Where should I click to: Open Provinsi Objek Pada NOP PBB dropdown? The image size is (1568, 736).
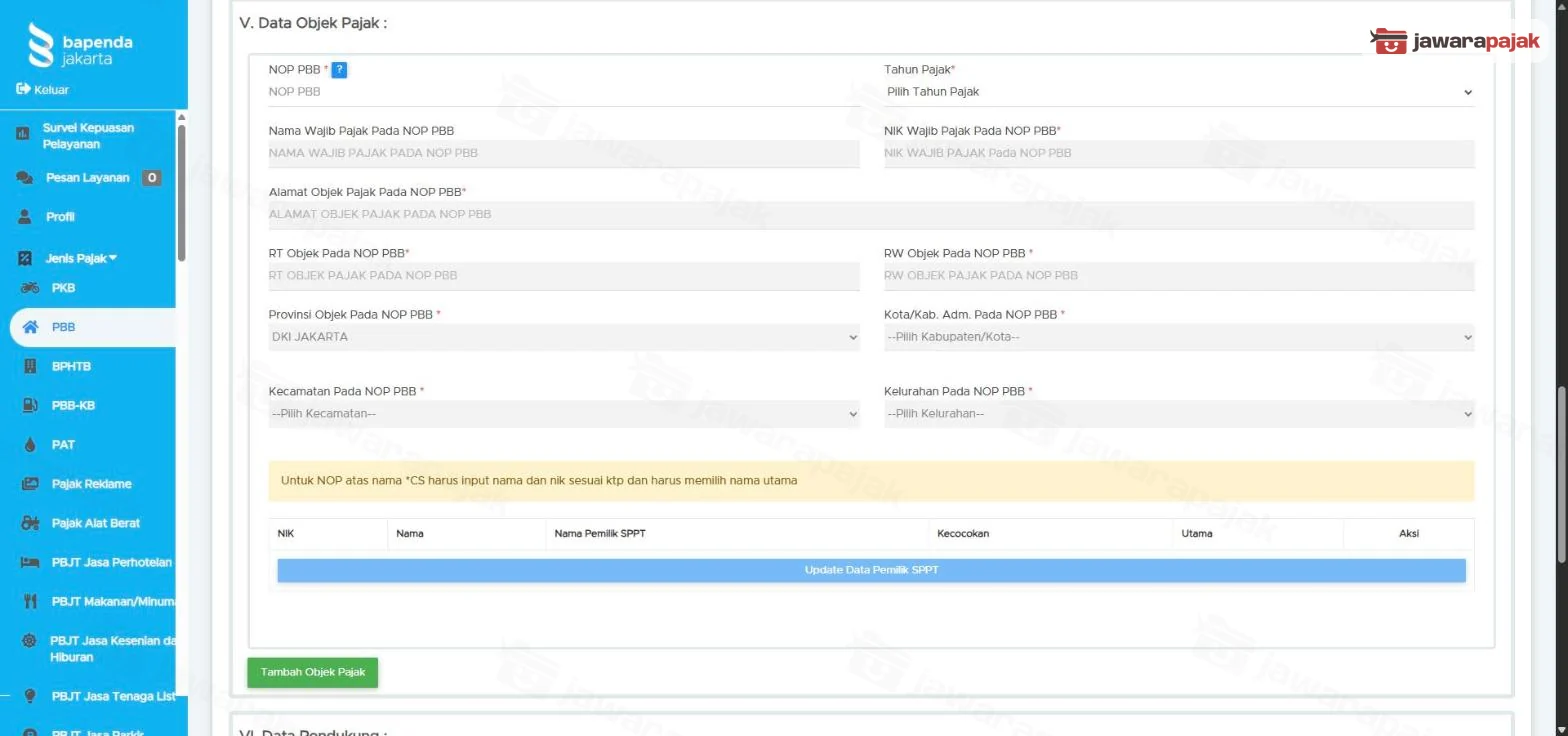[564, 337]
